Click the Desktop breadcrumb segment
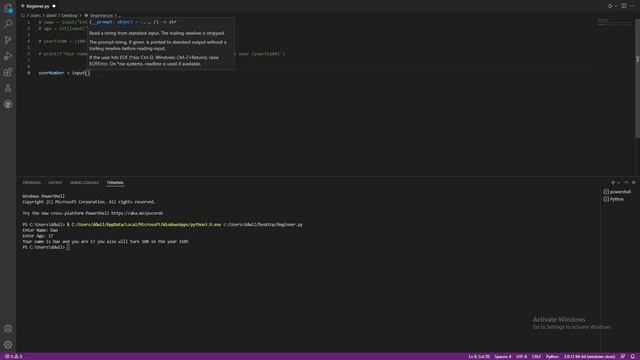Viewport: 640px width, 360px height. 69,16
